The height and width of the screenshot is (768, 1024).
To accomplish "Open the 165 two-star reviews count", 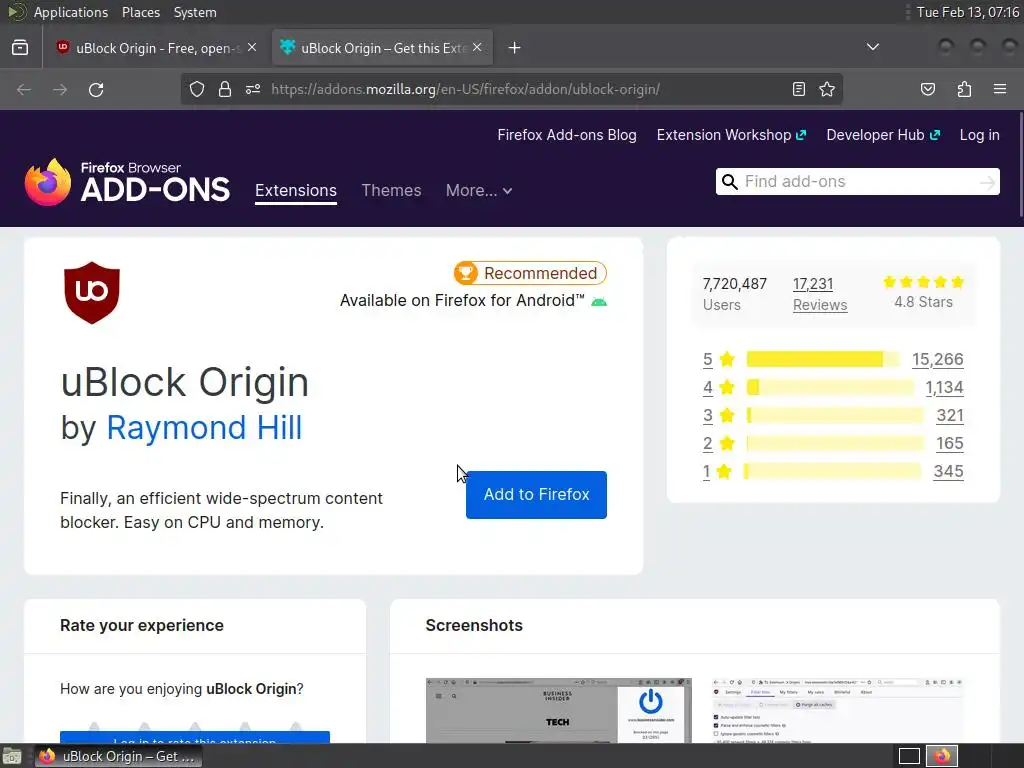I will [x=950, y=443].
